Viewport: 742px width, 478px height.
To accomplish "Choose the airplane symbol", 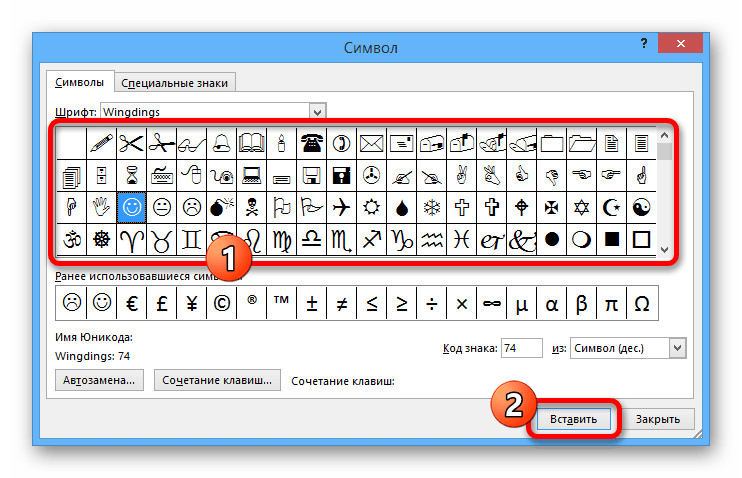I will point(341,207).
